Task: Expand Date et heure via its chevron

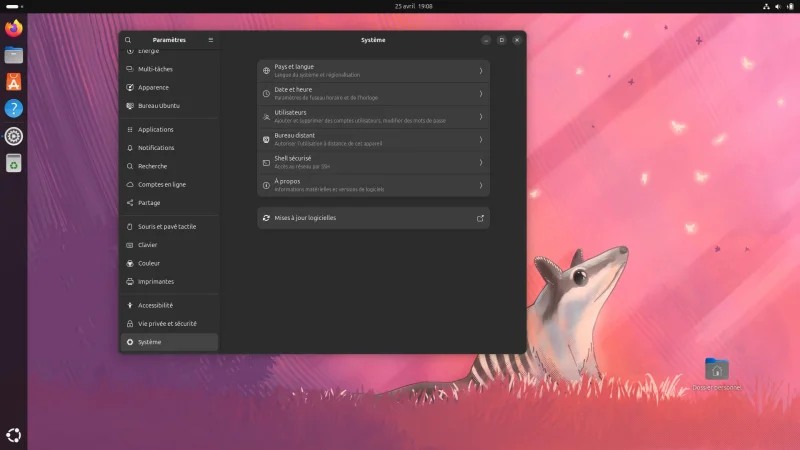Action: coord(481,94)
